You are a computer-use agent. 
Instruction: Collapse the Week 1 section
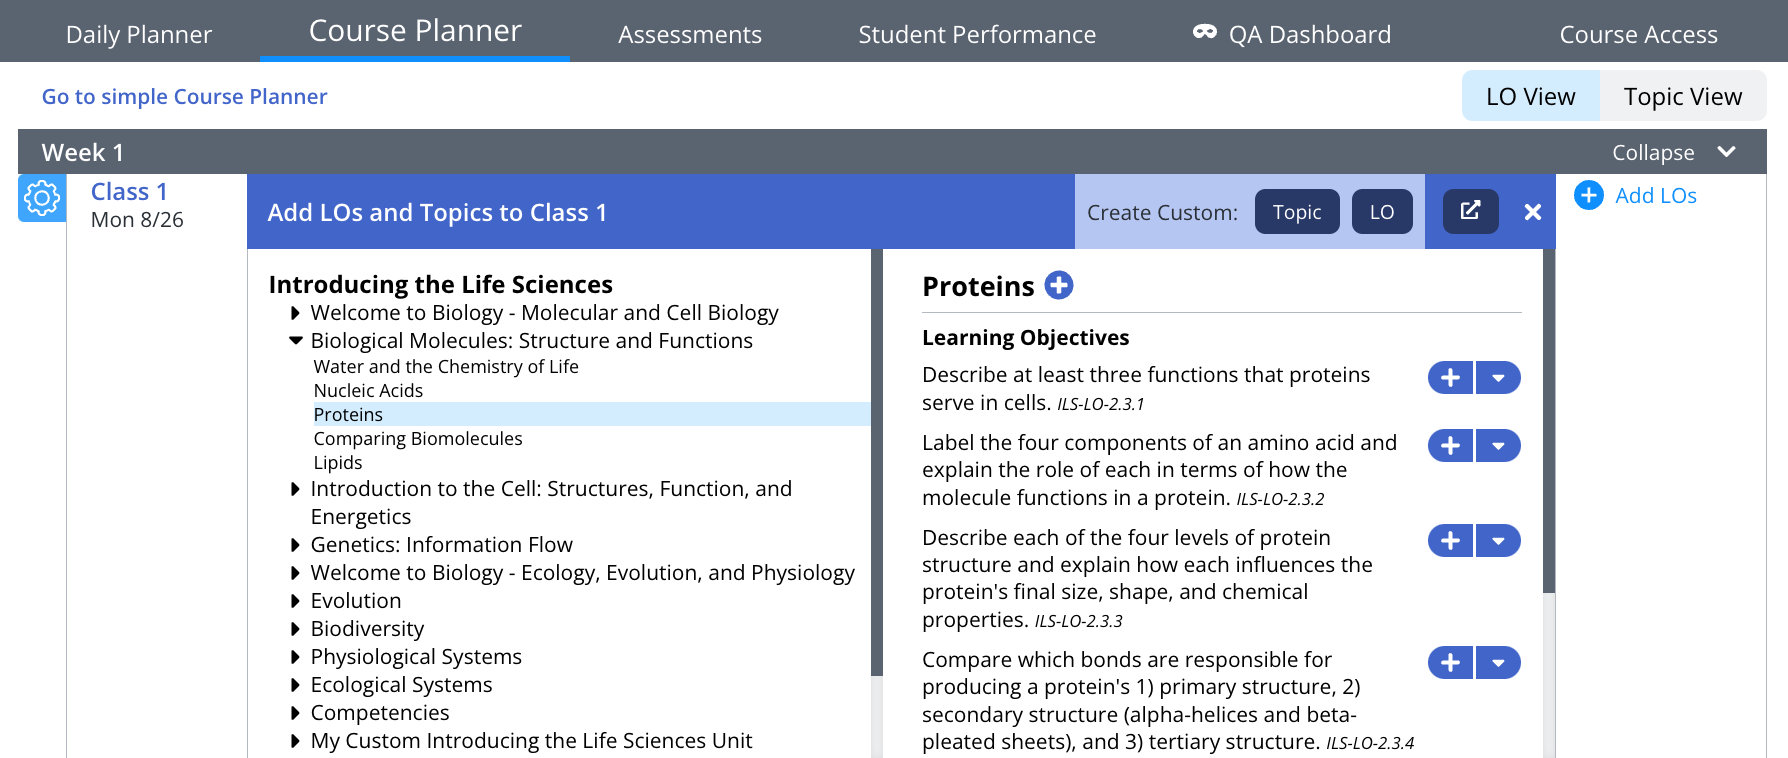[1673, 153]
